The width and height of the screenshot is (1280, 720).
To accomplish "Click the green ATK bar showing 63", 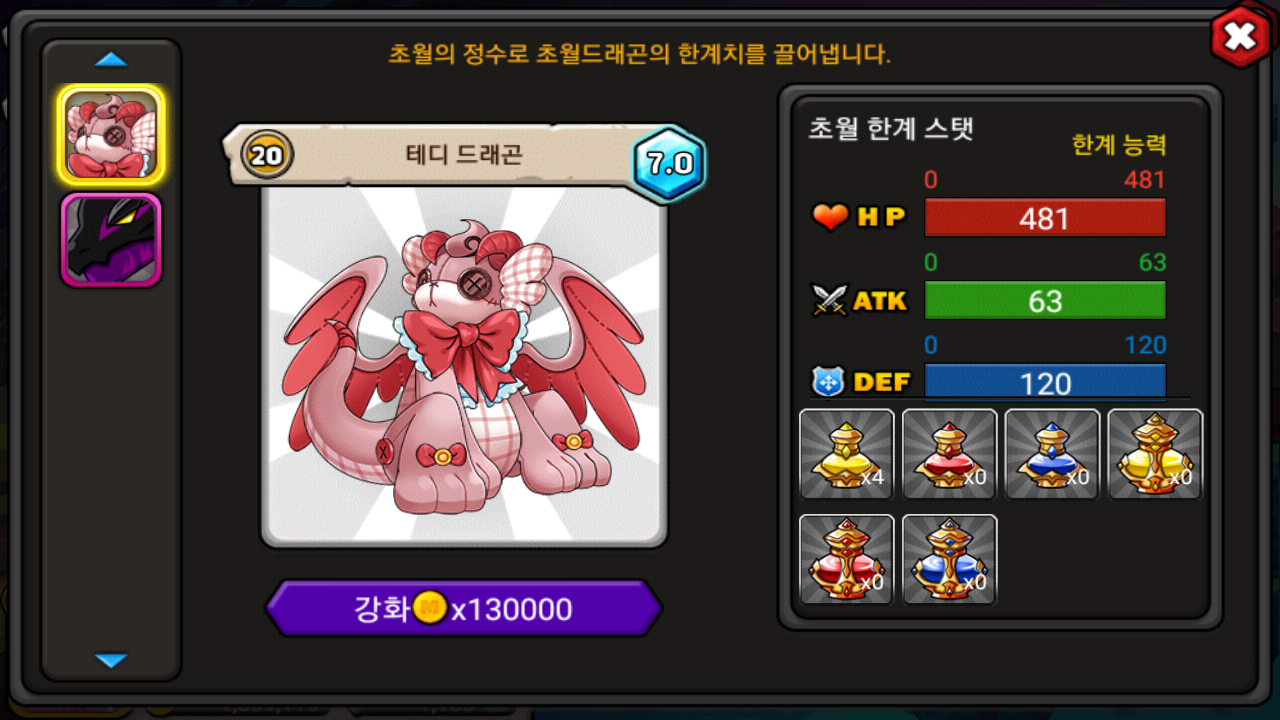I will pos(1045,300).
